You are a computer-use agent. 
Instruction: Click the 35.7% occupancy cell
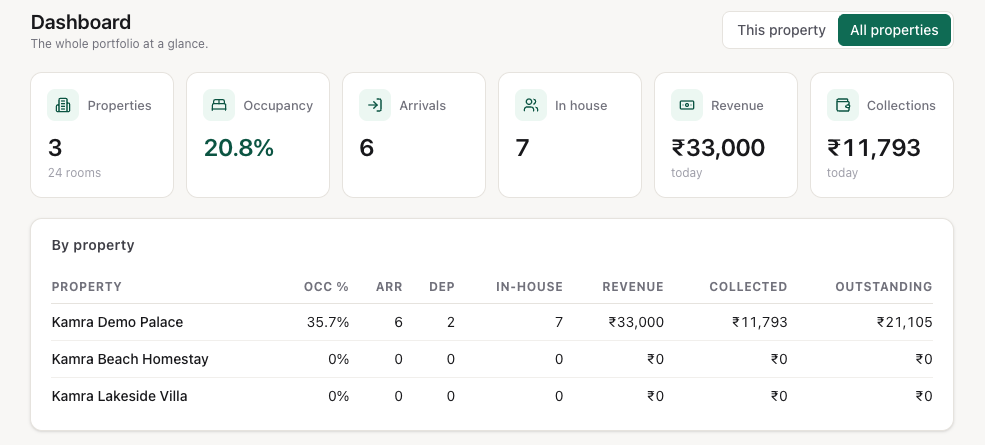click(x=328, y=322)
